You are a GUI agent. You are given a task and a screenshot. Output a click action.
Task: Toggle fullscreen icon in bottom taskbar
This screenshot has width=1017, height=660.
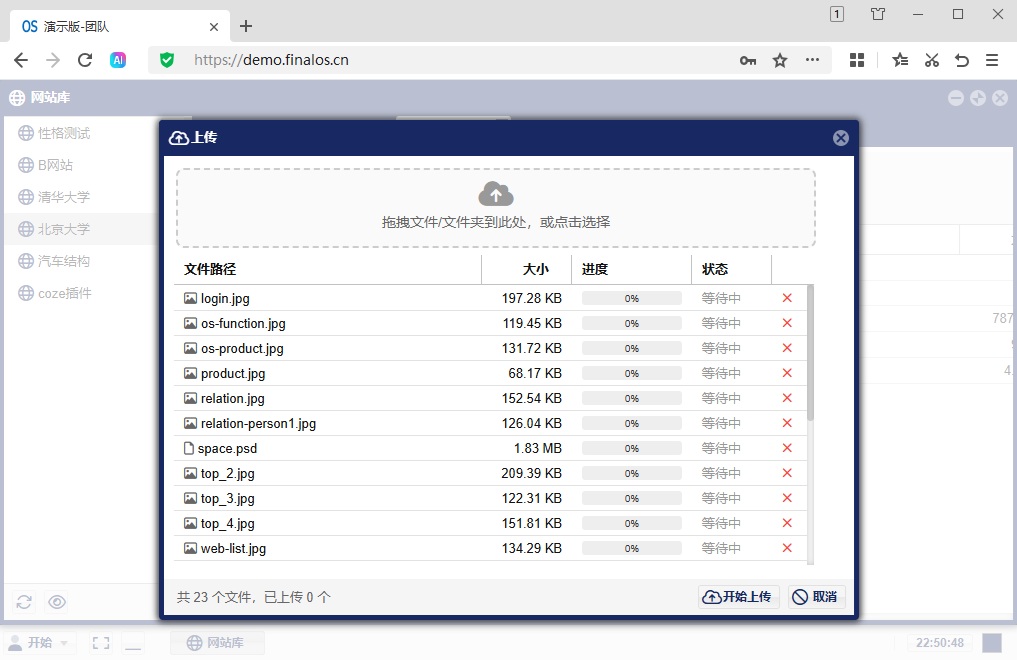coord(101,642)
